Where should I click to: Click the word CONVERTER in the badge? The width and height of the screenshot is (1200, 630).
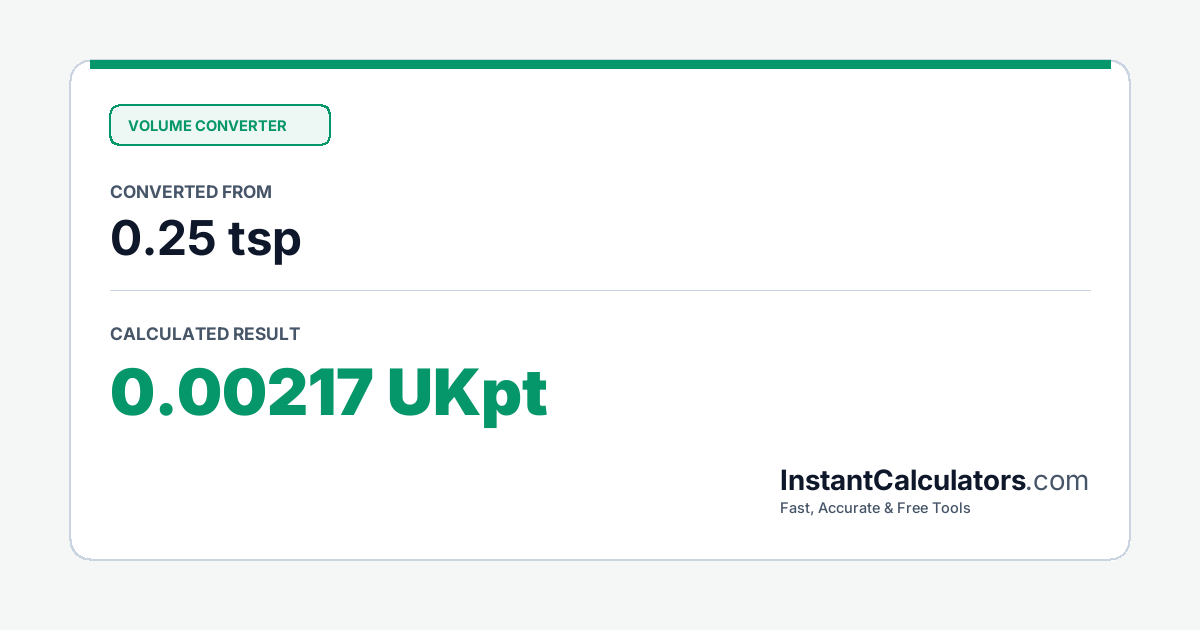tap(241, 126)
